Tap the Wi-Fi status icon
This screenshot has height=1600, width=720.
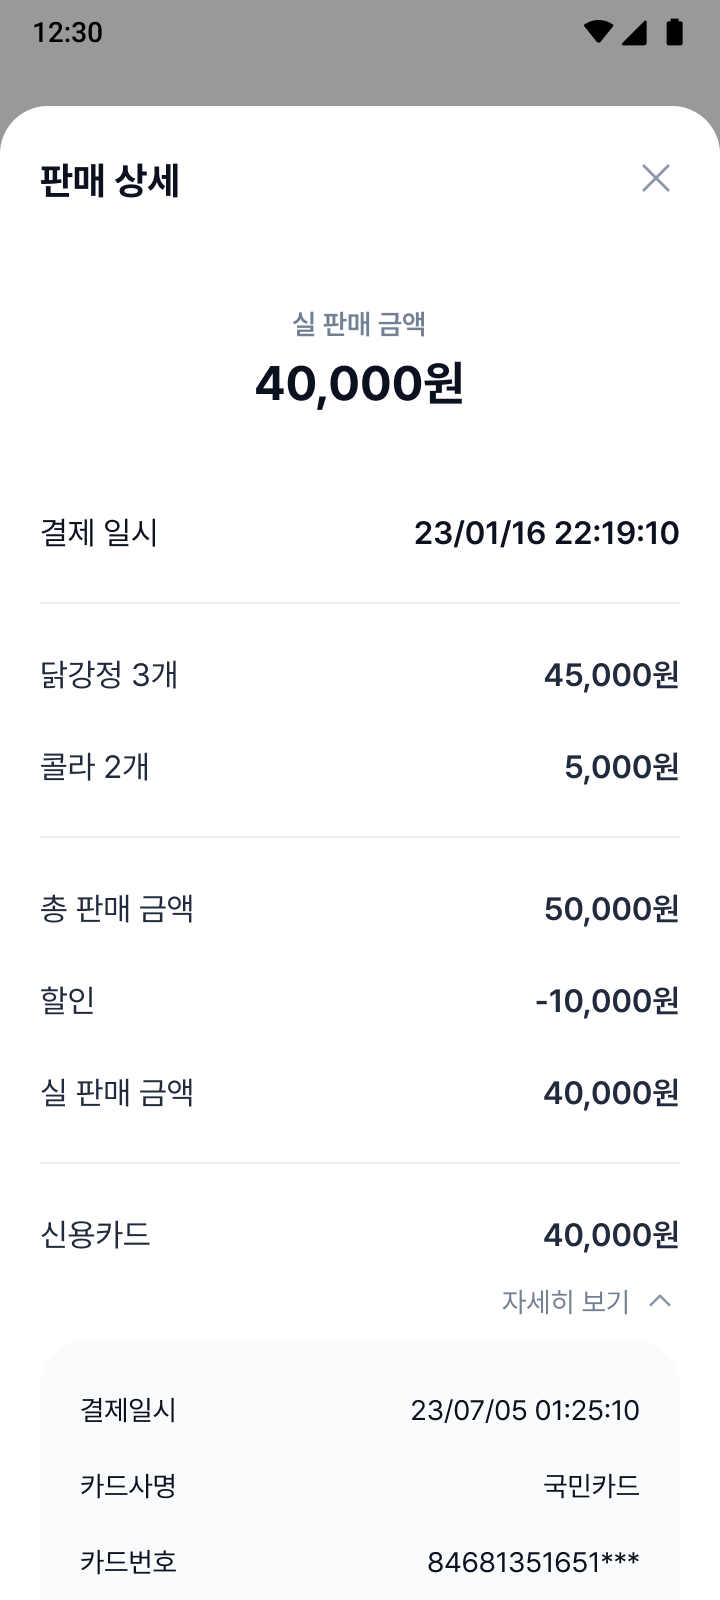pos(598,32)
